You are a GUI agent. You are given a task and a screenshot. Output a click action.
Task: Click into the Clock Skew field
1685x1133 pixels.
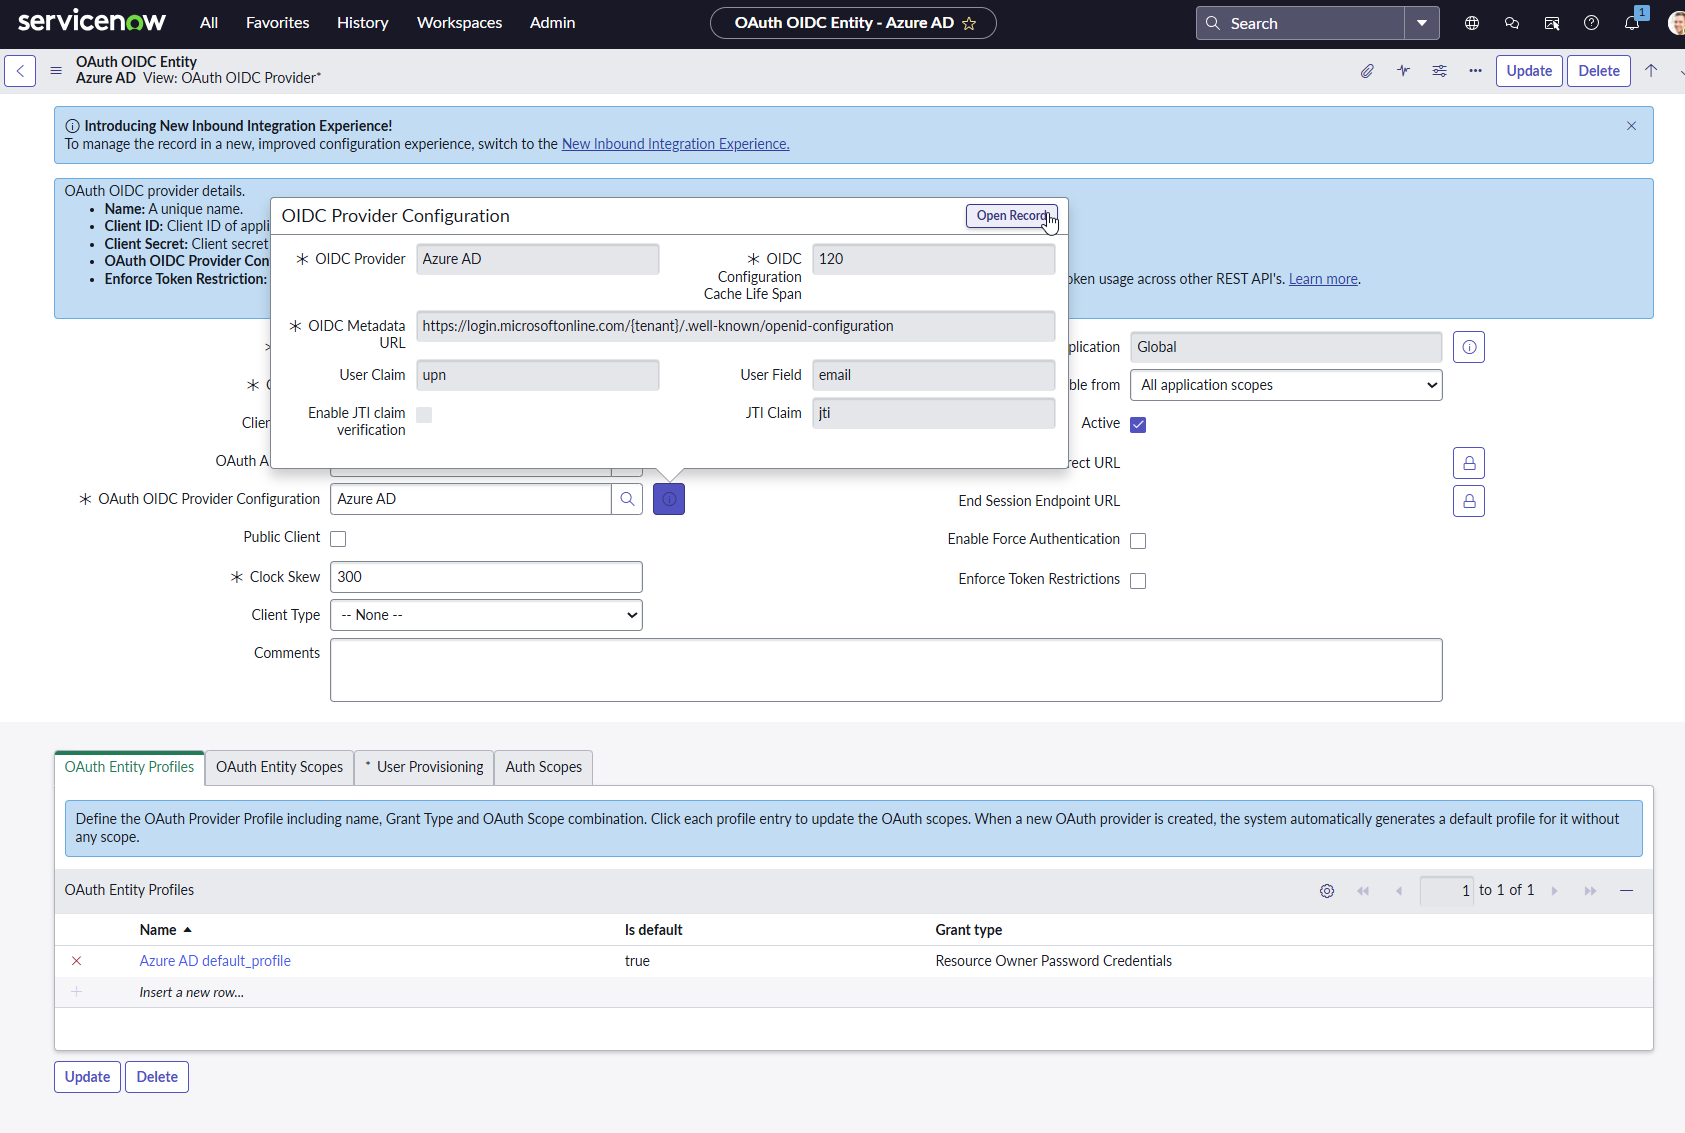coord(486,577)
